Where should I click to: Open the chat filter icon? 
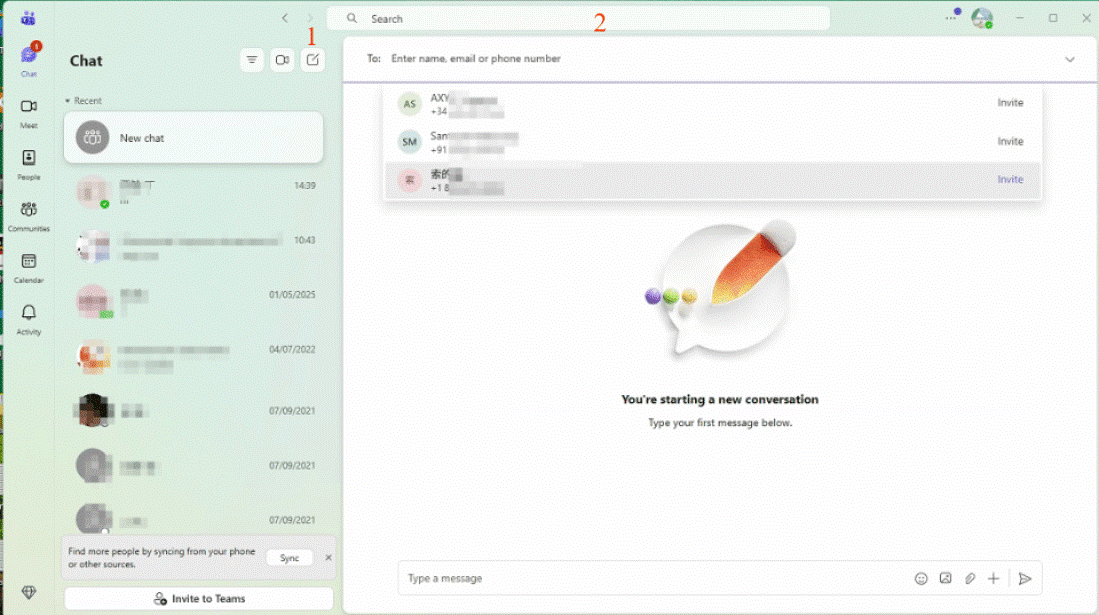tap(252, 60)
